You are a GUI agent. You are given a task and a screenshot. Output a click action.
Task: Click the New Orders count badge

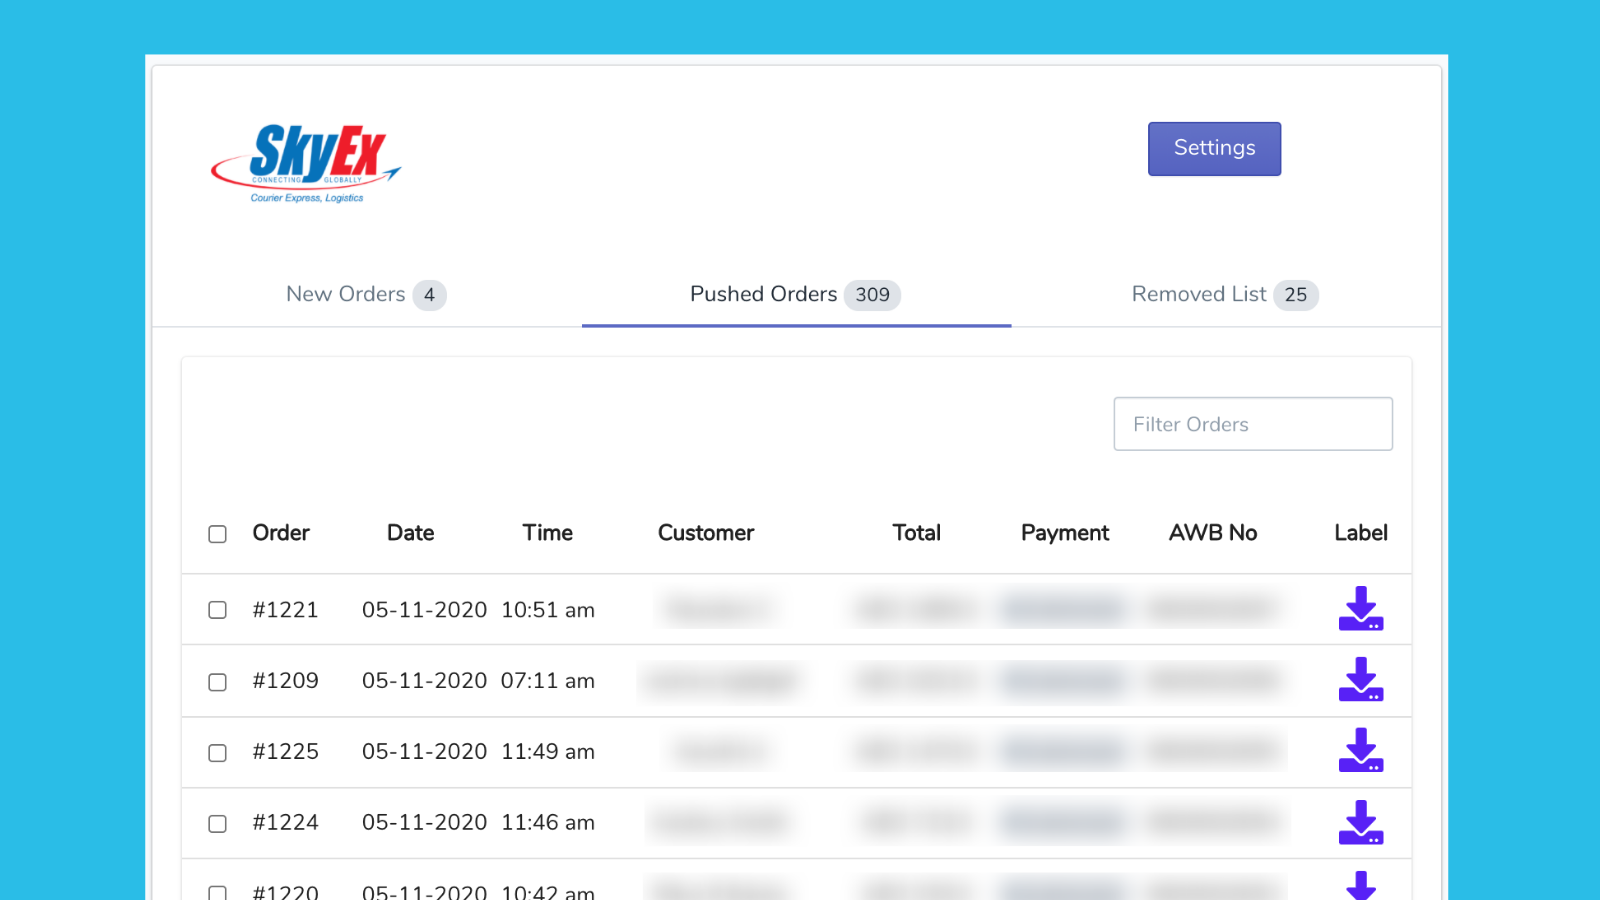430,295
